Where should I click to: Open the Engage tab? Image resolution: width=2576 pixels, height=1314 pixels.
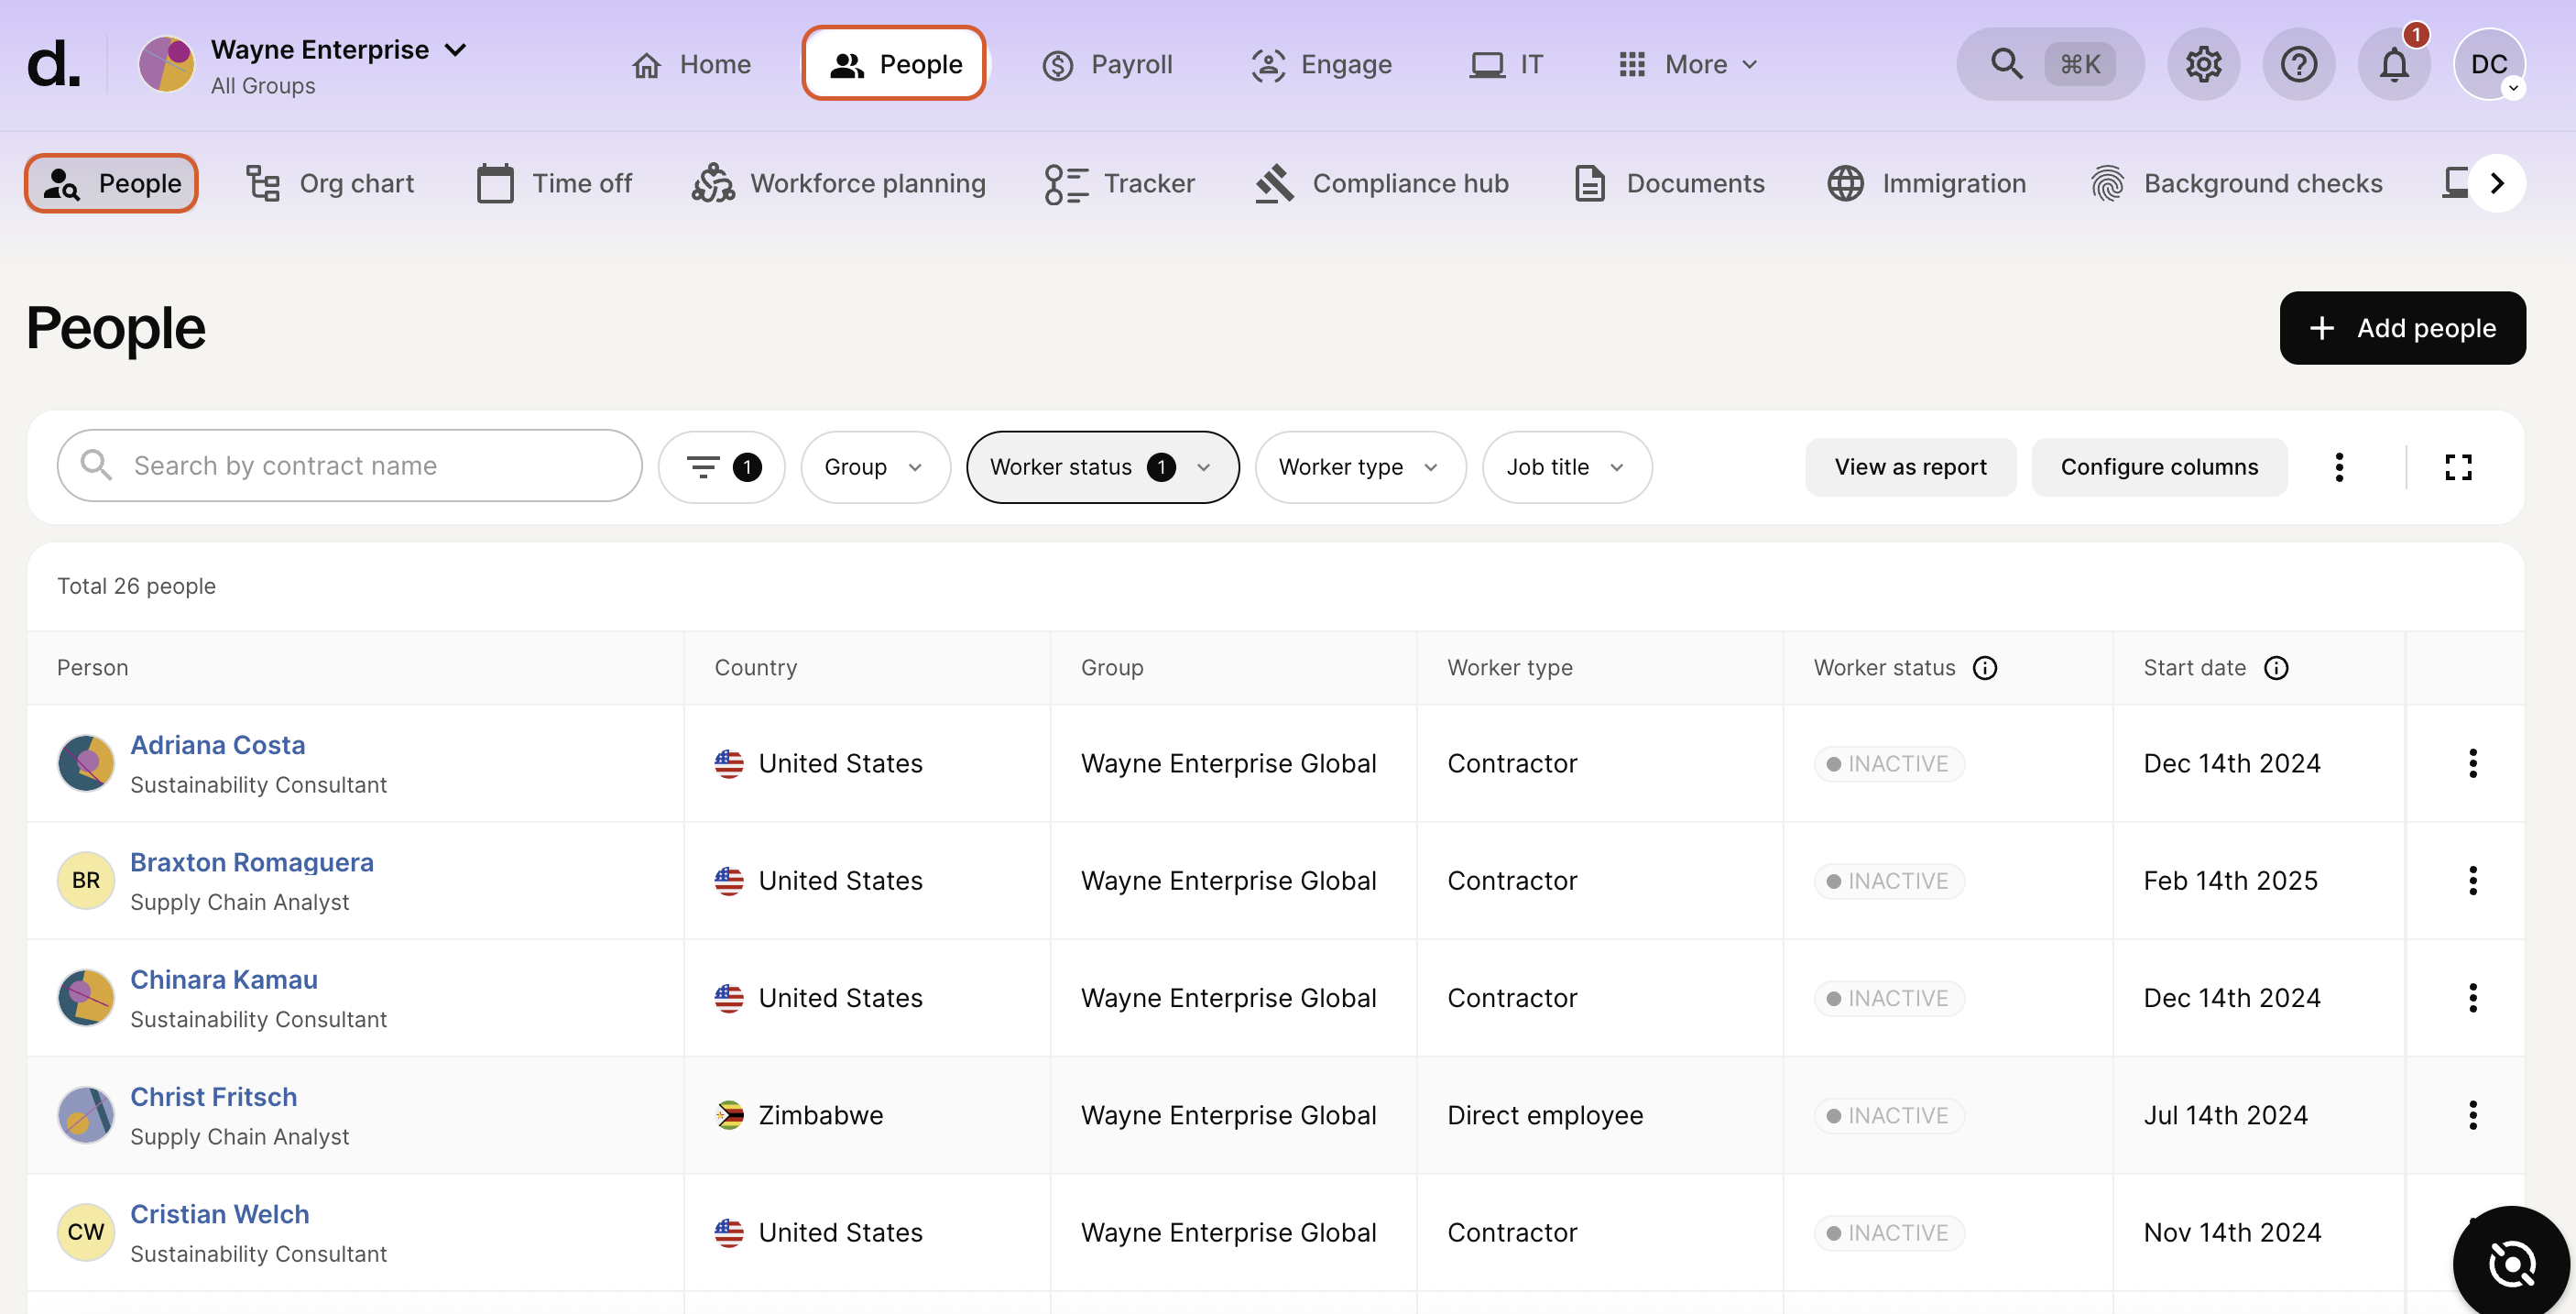click(x=1321, y=64)
